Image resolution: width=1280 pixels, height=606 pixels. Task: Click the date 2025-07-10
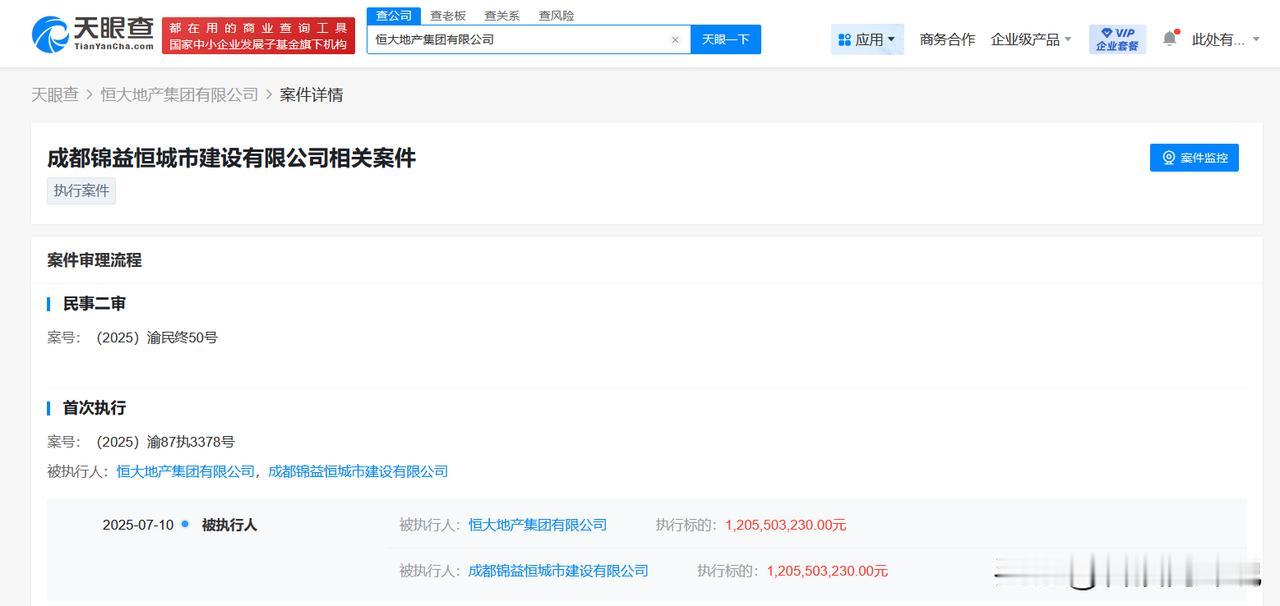pyautogui.click(x=138, y=525)
